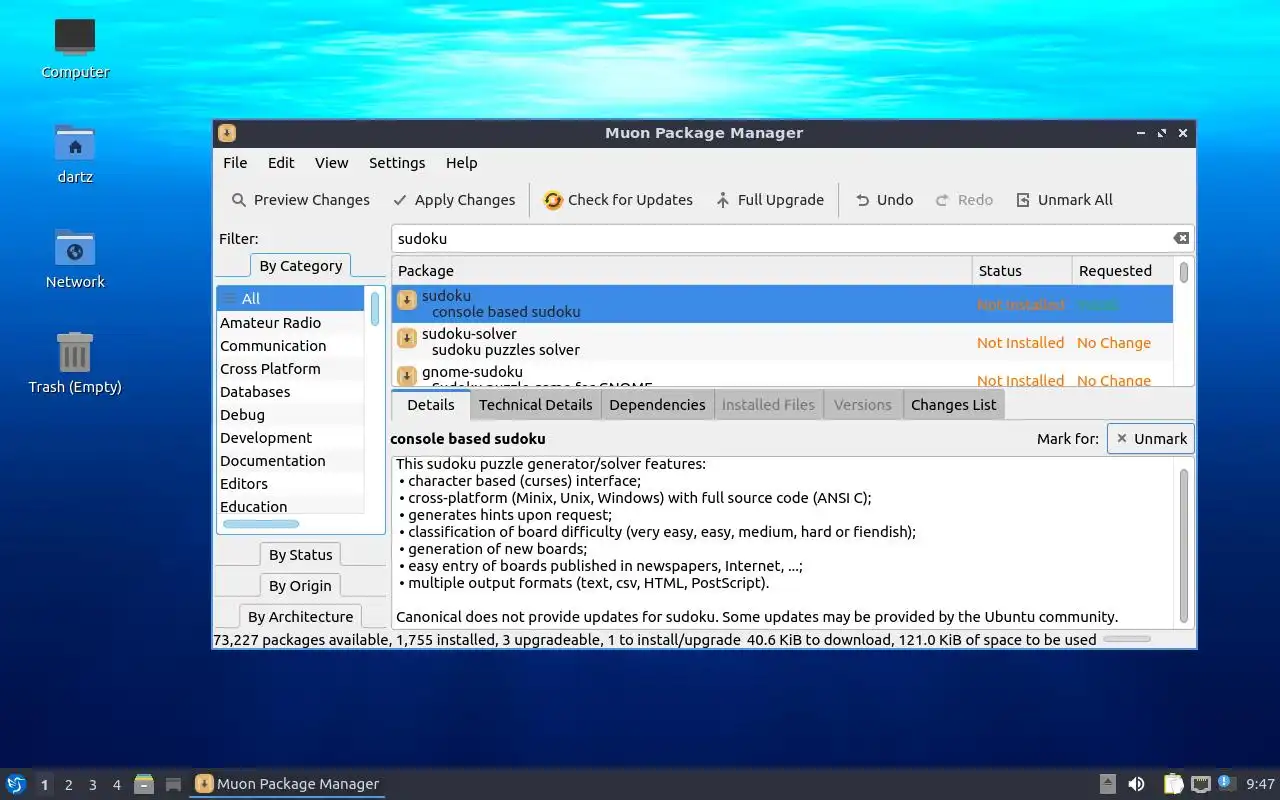This screenshot has width=1280, height=800.
Task: Clear the sudoku search text
Action: point(1181,238)
